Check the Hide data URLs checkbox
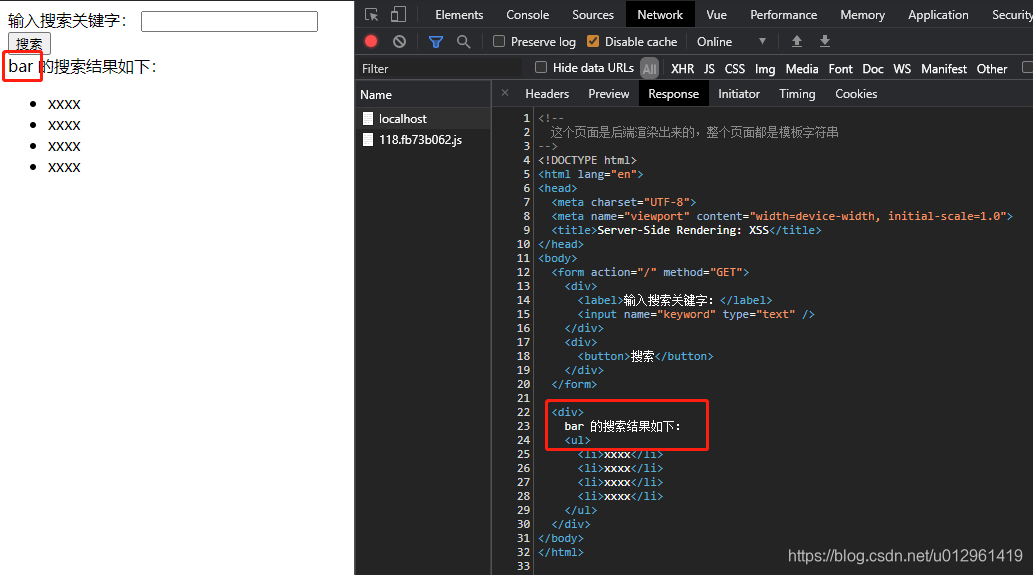 coord(541,67)
